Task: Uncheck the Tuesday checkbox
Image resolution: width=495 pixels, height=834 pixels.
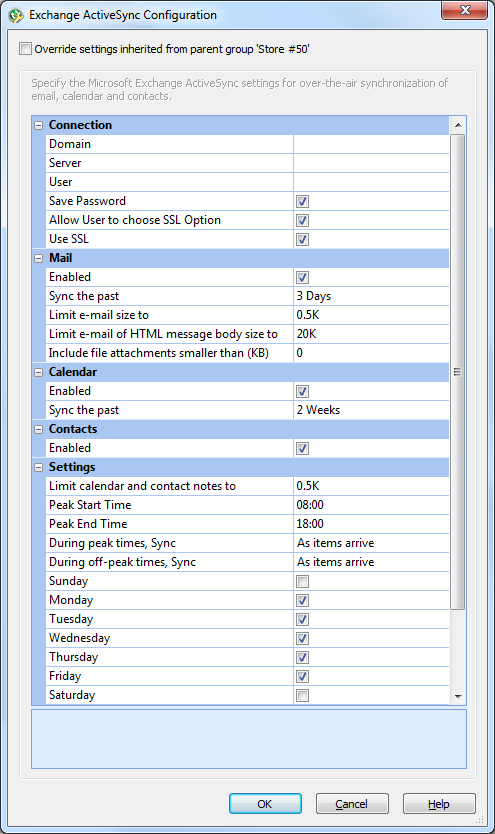Action: tap(303, 620)
